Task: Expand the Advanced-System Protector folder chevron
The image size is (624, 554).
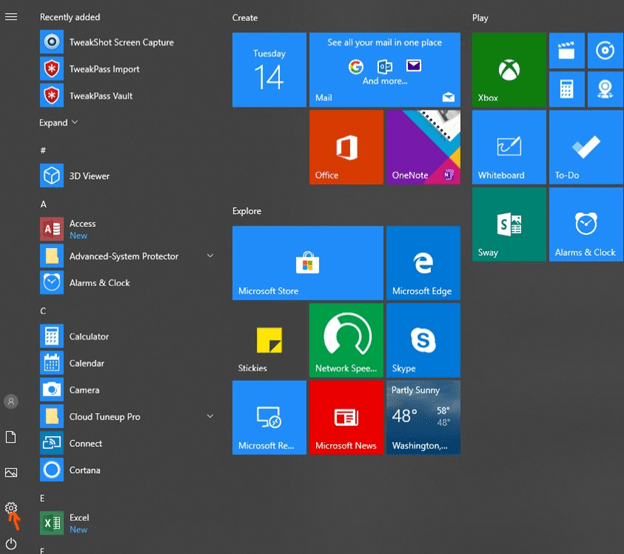Action: pyautogui.click(x=210, y=256)
